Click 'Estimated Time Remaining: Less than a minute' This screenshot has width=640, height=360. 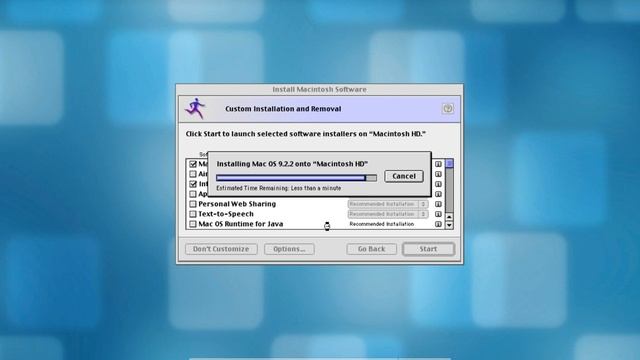(279, 188)
